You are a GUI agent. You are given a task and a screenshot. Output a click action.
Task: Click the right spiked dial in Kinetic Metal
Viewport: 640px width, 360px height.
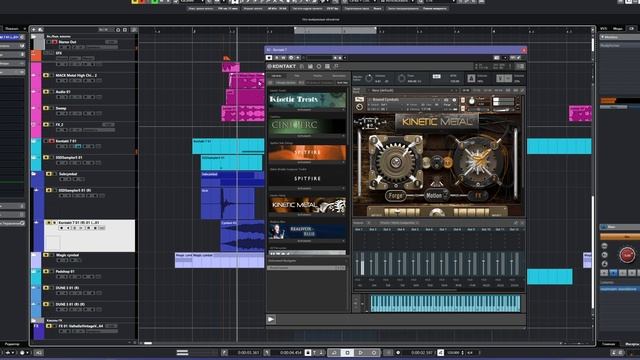[478, 161]
